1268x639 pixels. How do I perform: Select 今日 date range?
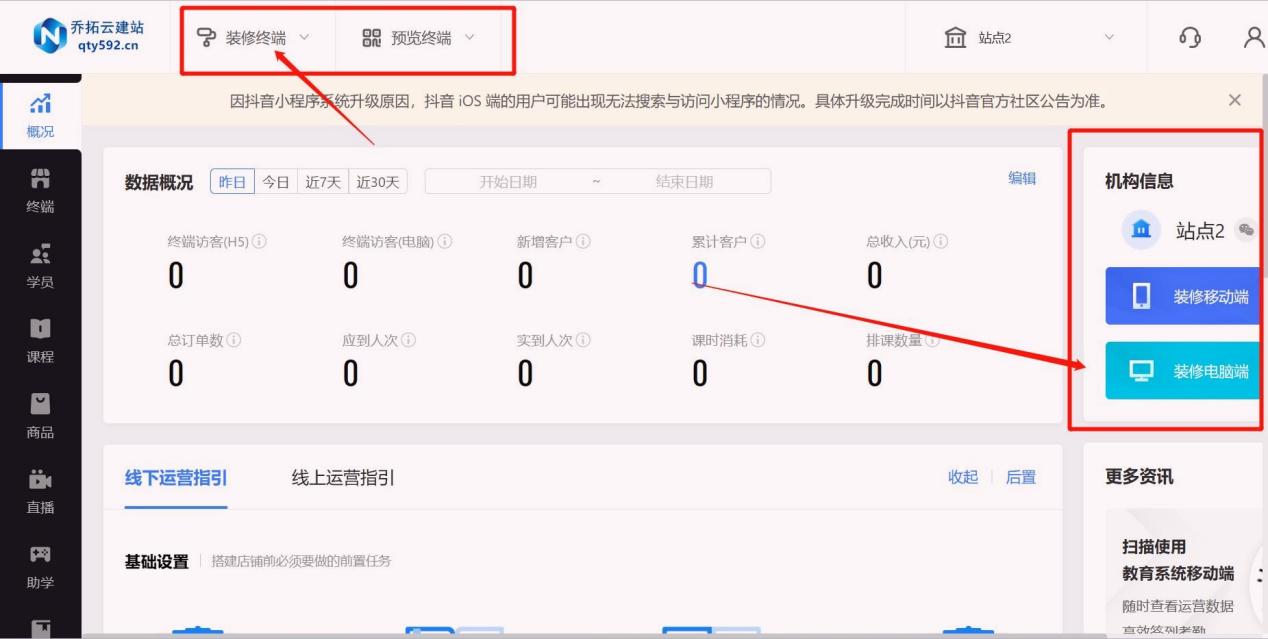(x=276, y=182)
